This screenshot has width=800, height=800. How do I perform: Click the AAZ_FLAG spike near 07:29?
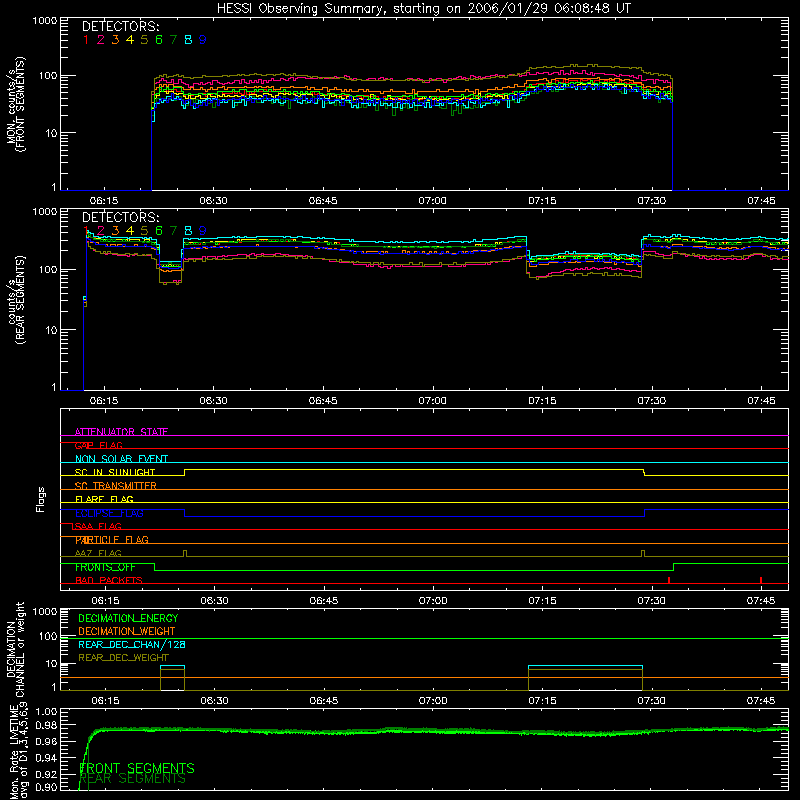[x=643, y=554]
